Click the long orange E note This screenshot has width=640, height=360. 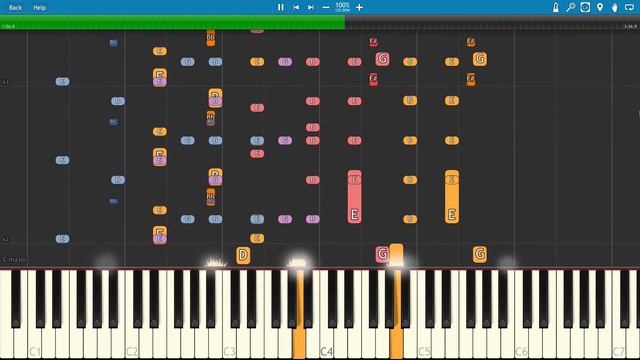pyautogui.click(x=452, y=197)
